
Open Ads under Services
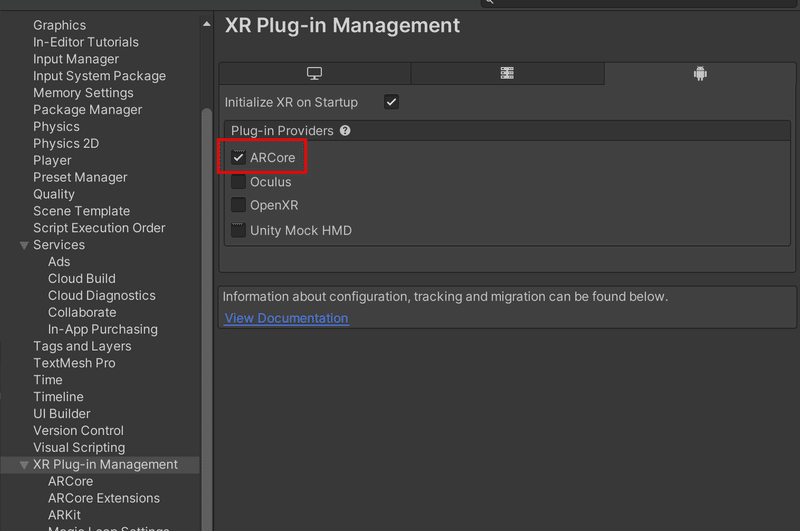[59, 261]
